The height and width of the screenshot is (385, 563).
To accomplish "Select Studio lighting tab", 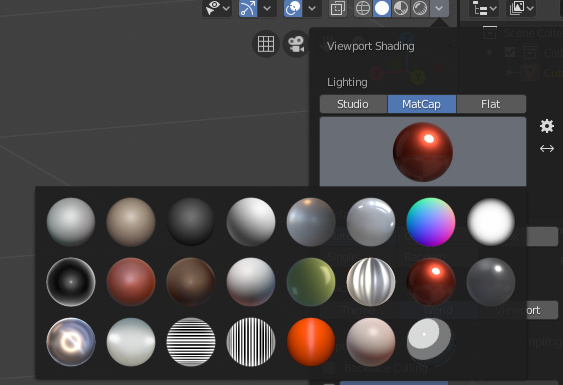I will point(353,104).
